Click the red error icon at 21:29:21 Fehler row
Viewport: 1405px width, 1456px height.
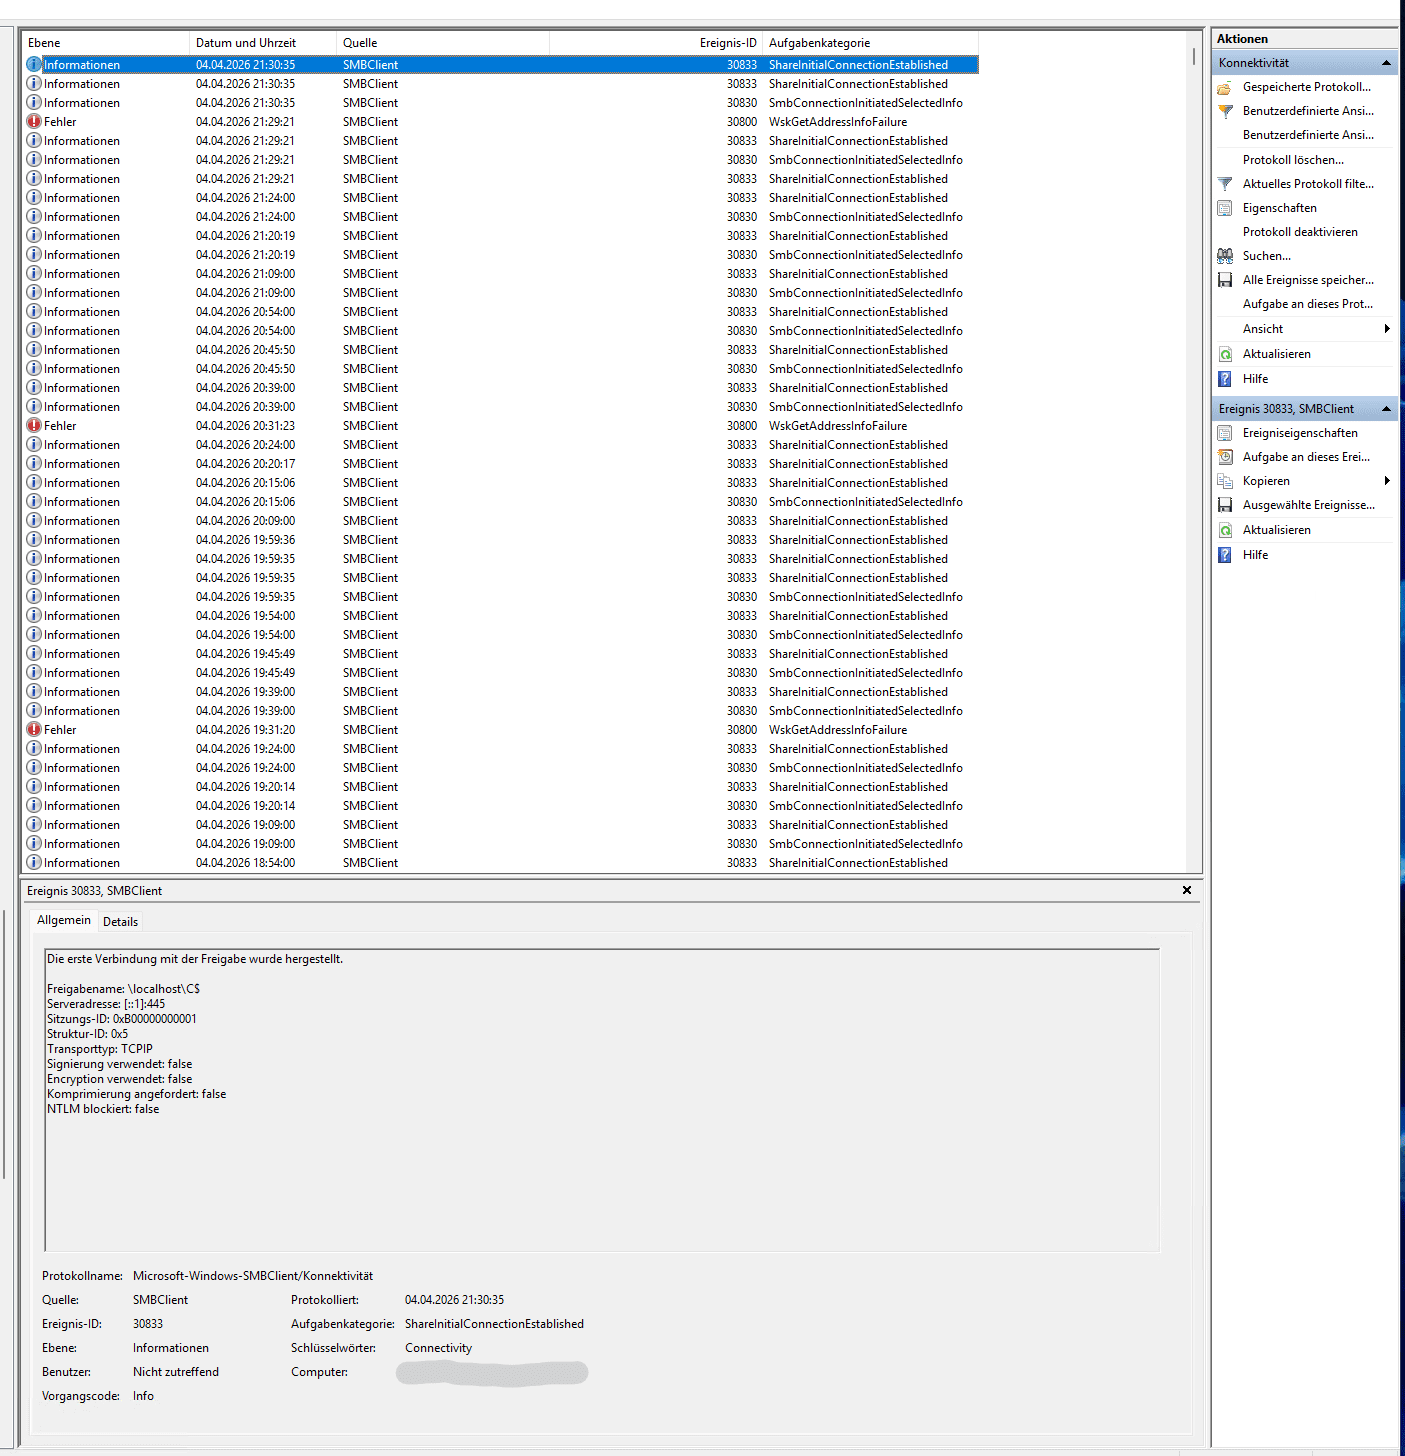(x=34, y=122)
